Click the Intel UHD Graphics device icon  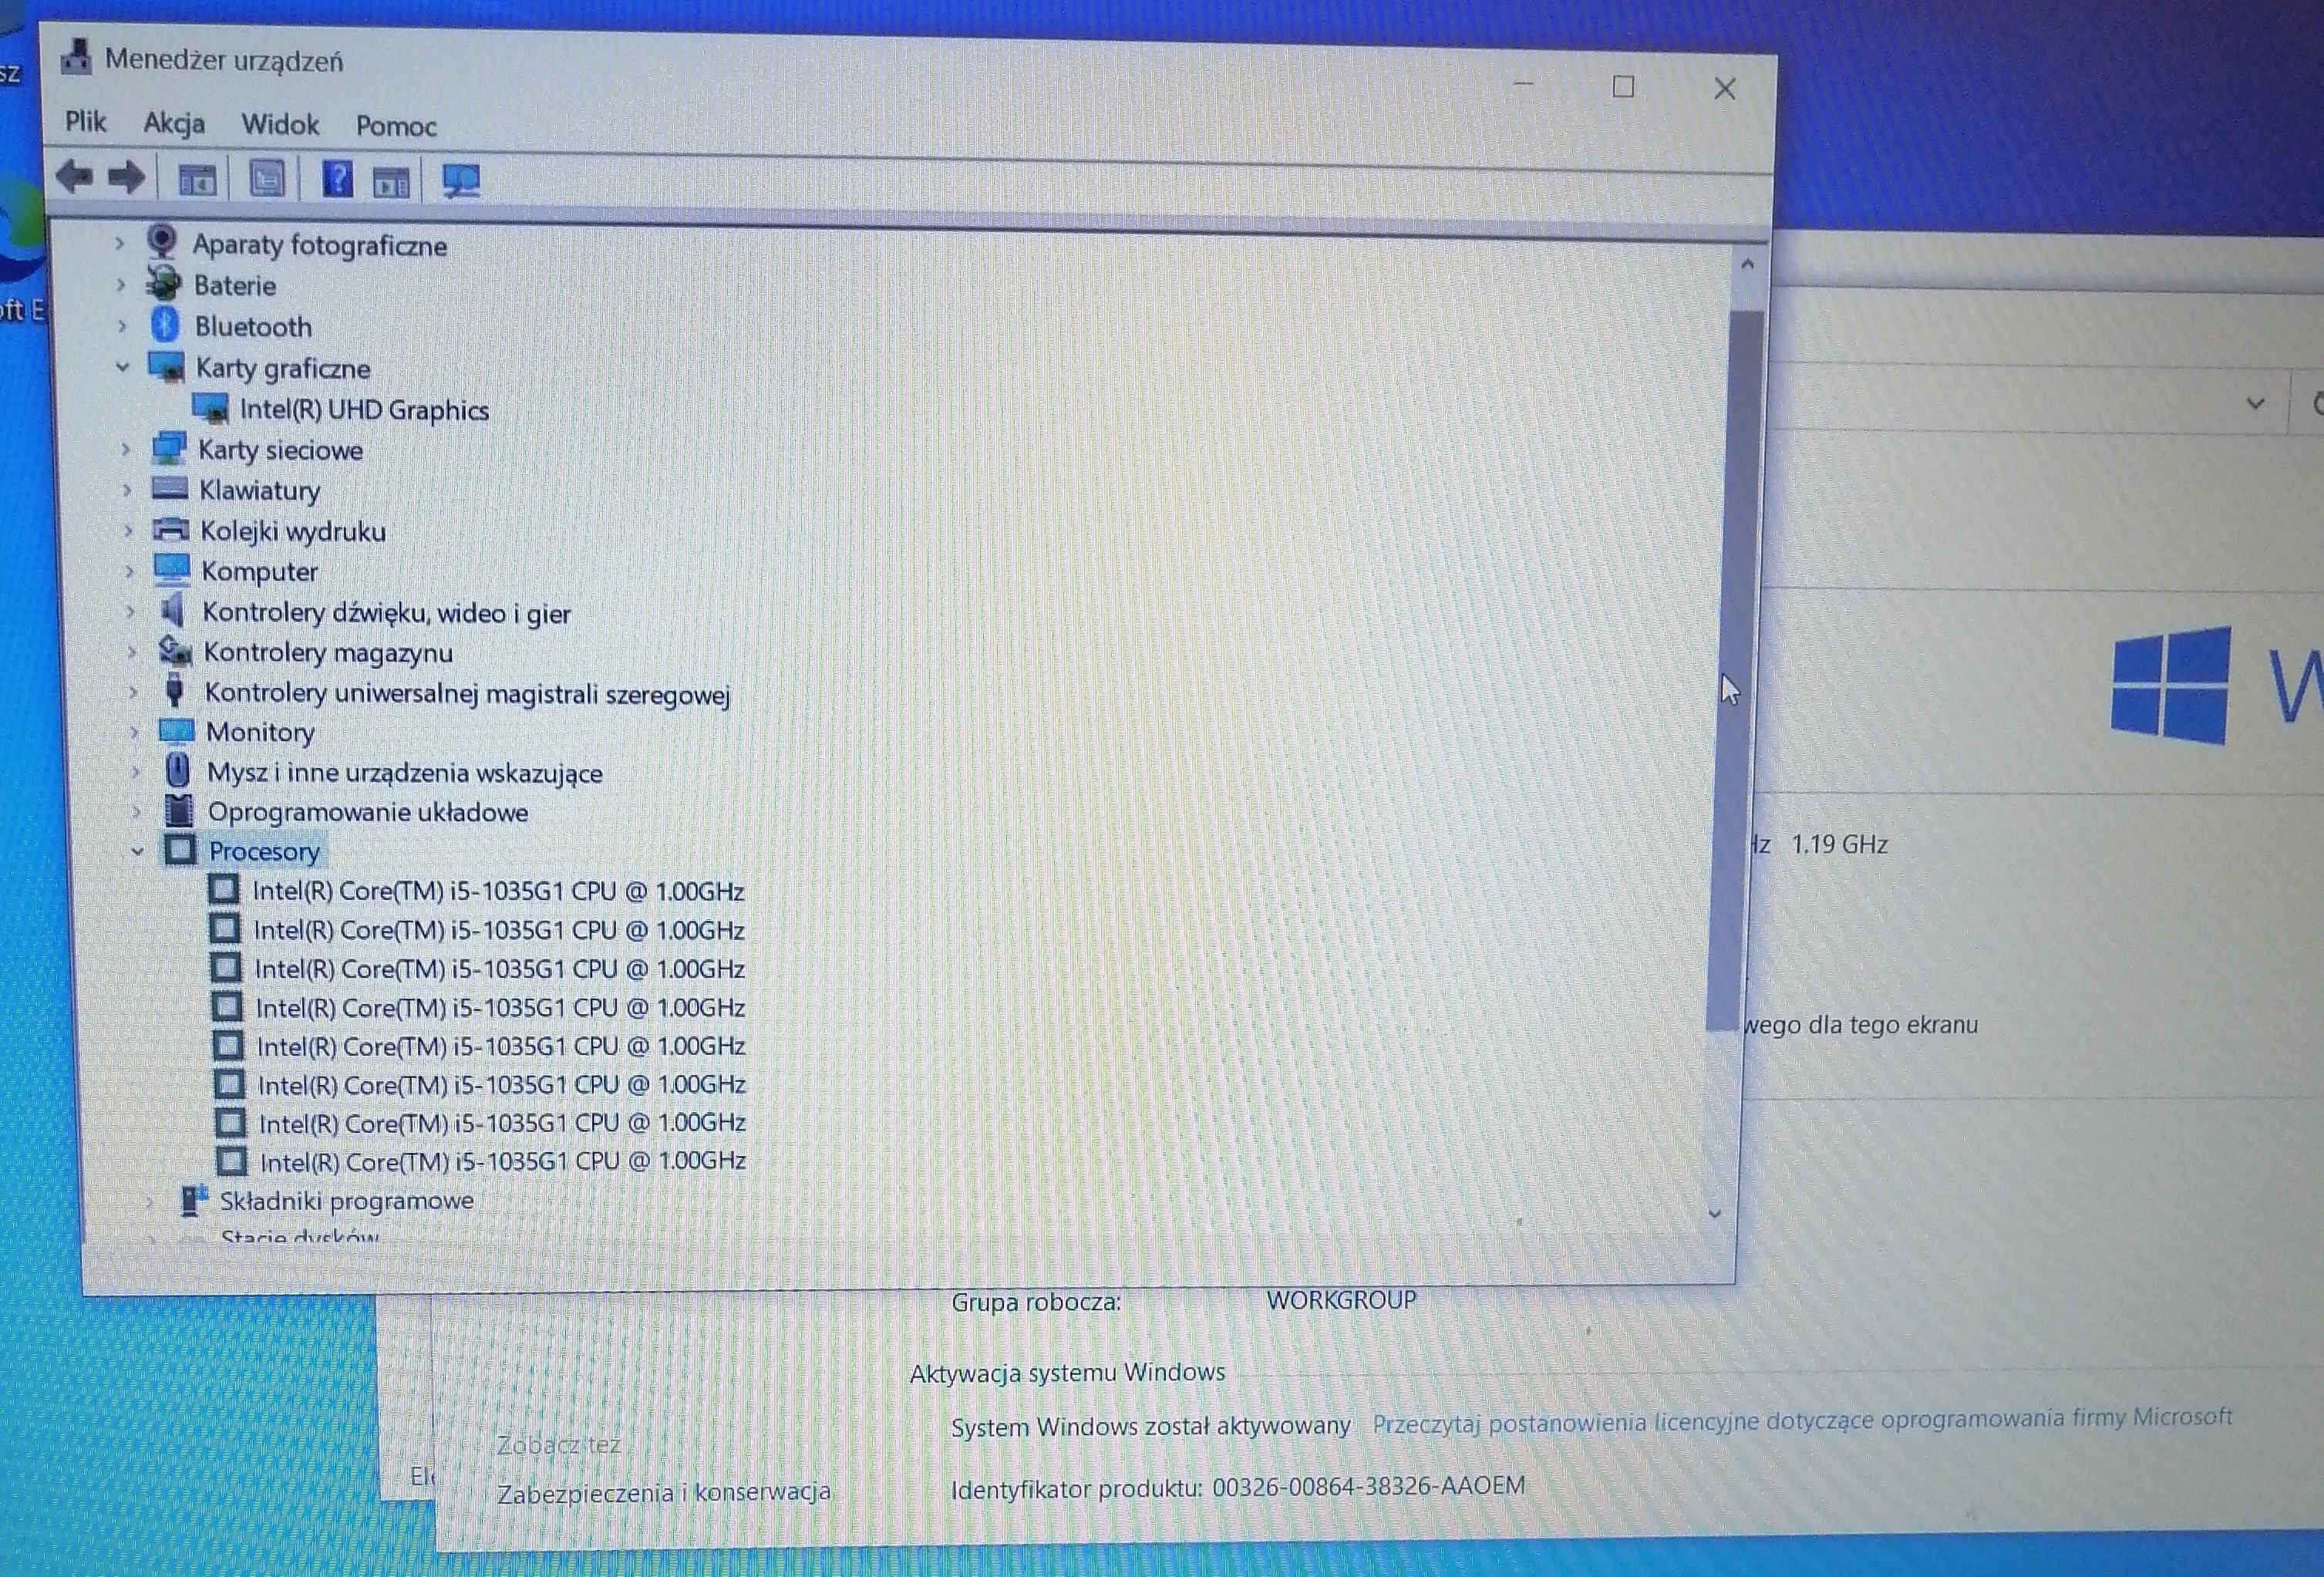[210, 408]
